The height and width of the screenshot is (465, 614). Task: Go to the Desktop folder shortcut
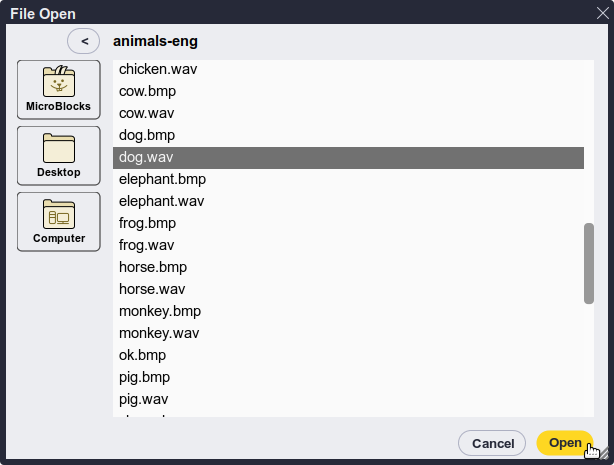[x=59, y=156]
